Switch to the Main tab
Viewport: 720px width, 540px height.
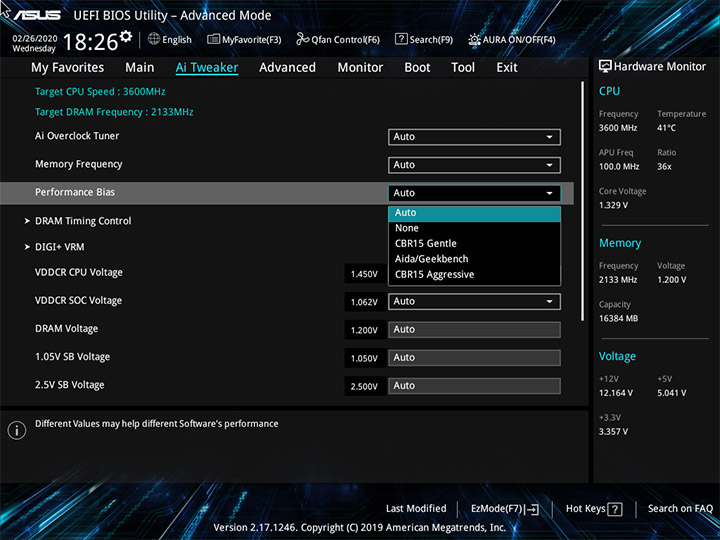click(140, 68)
